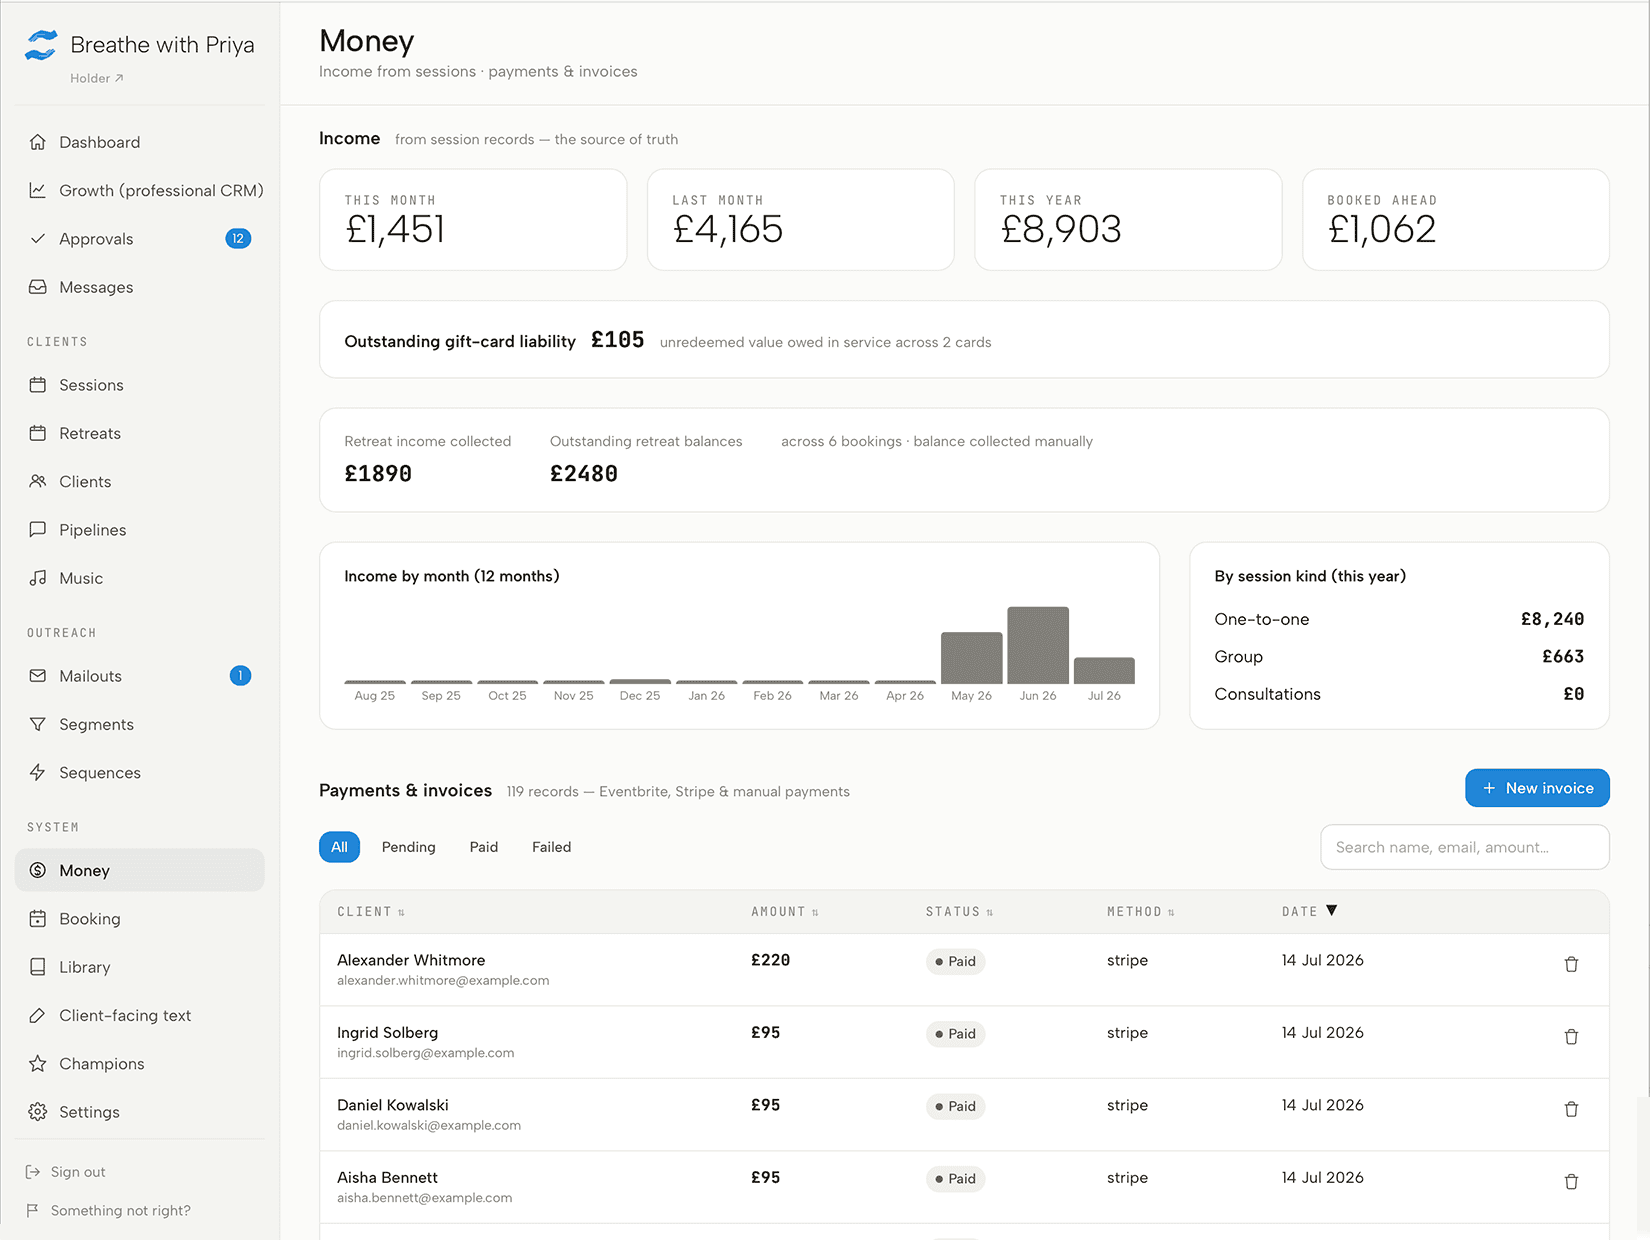Click the Sequences lightning icon

click(38, 772)
